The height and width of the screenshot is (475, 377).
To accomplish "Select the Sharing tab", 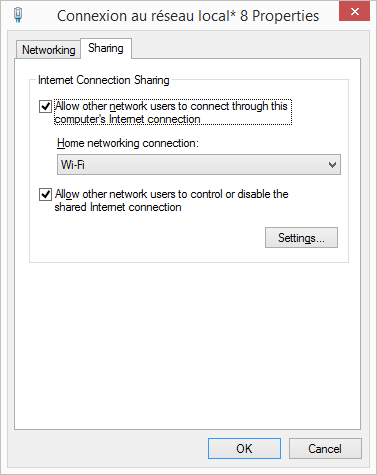I will [106, 48].
